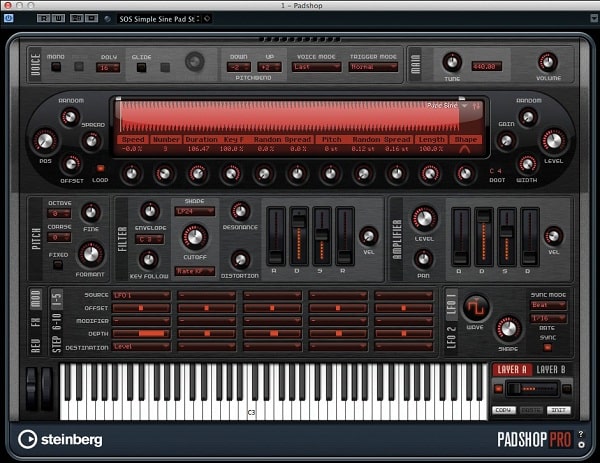This screenshot has width=600, height=463.
Task: Click the oscillator Gain knob
Action: (506, 140)
